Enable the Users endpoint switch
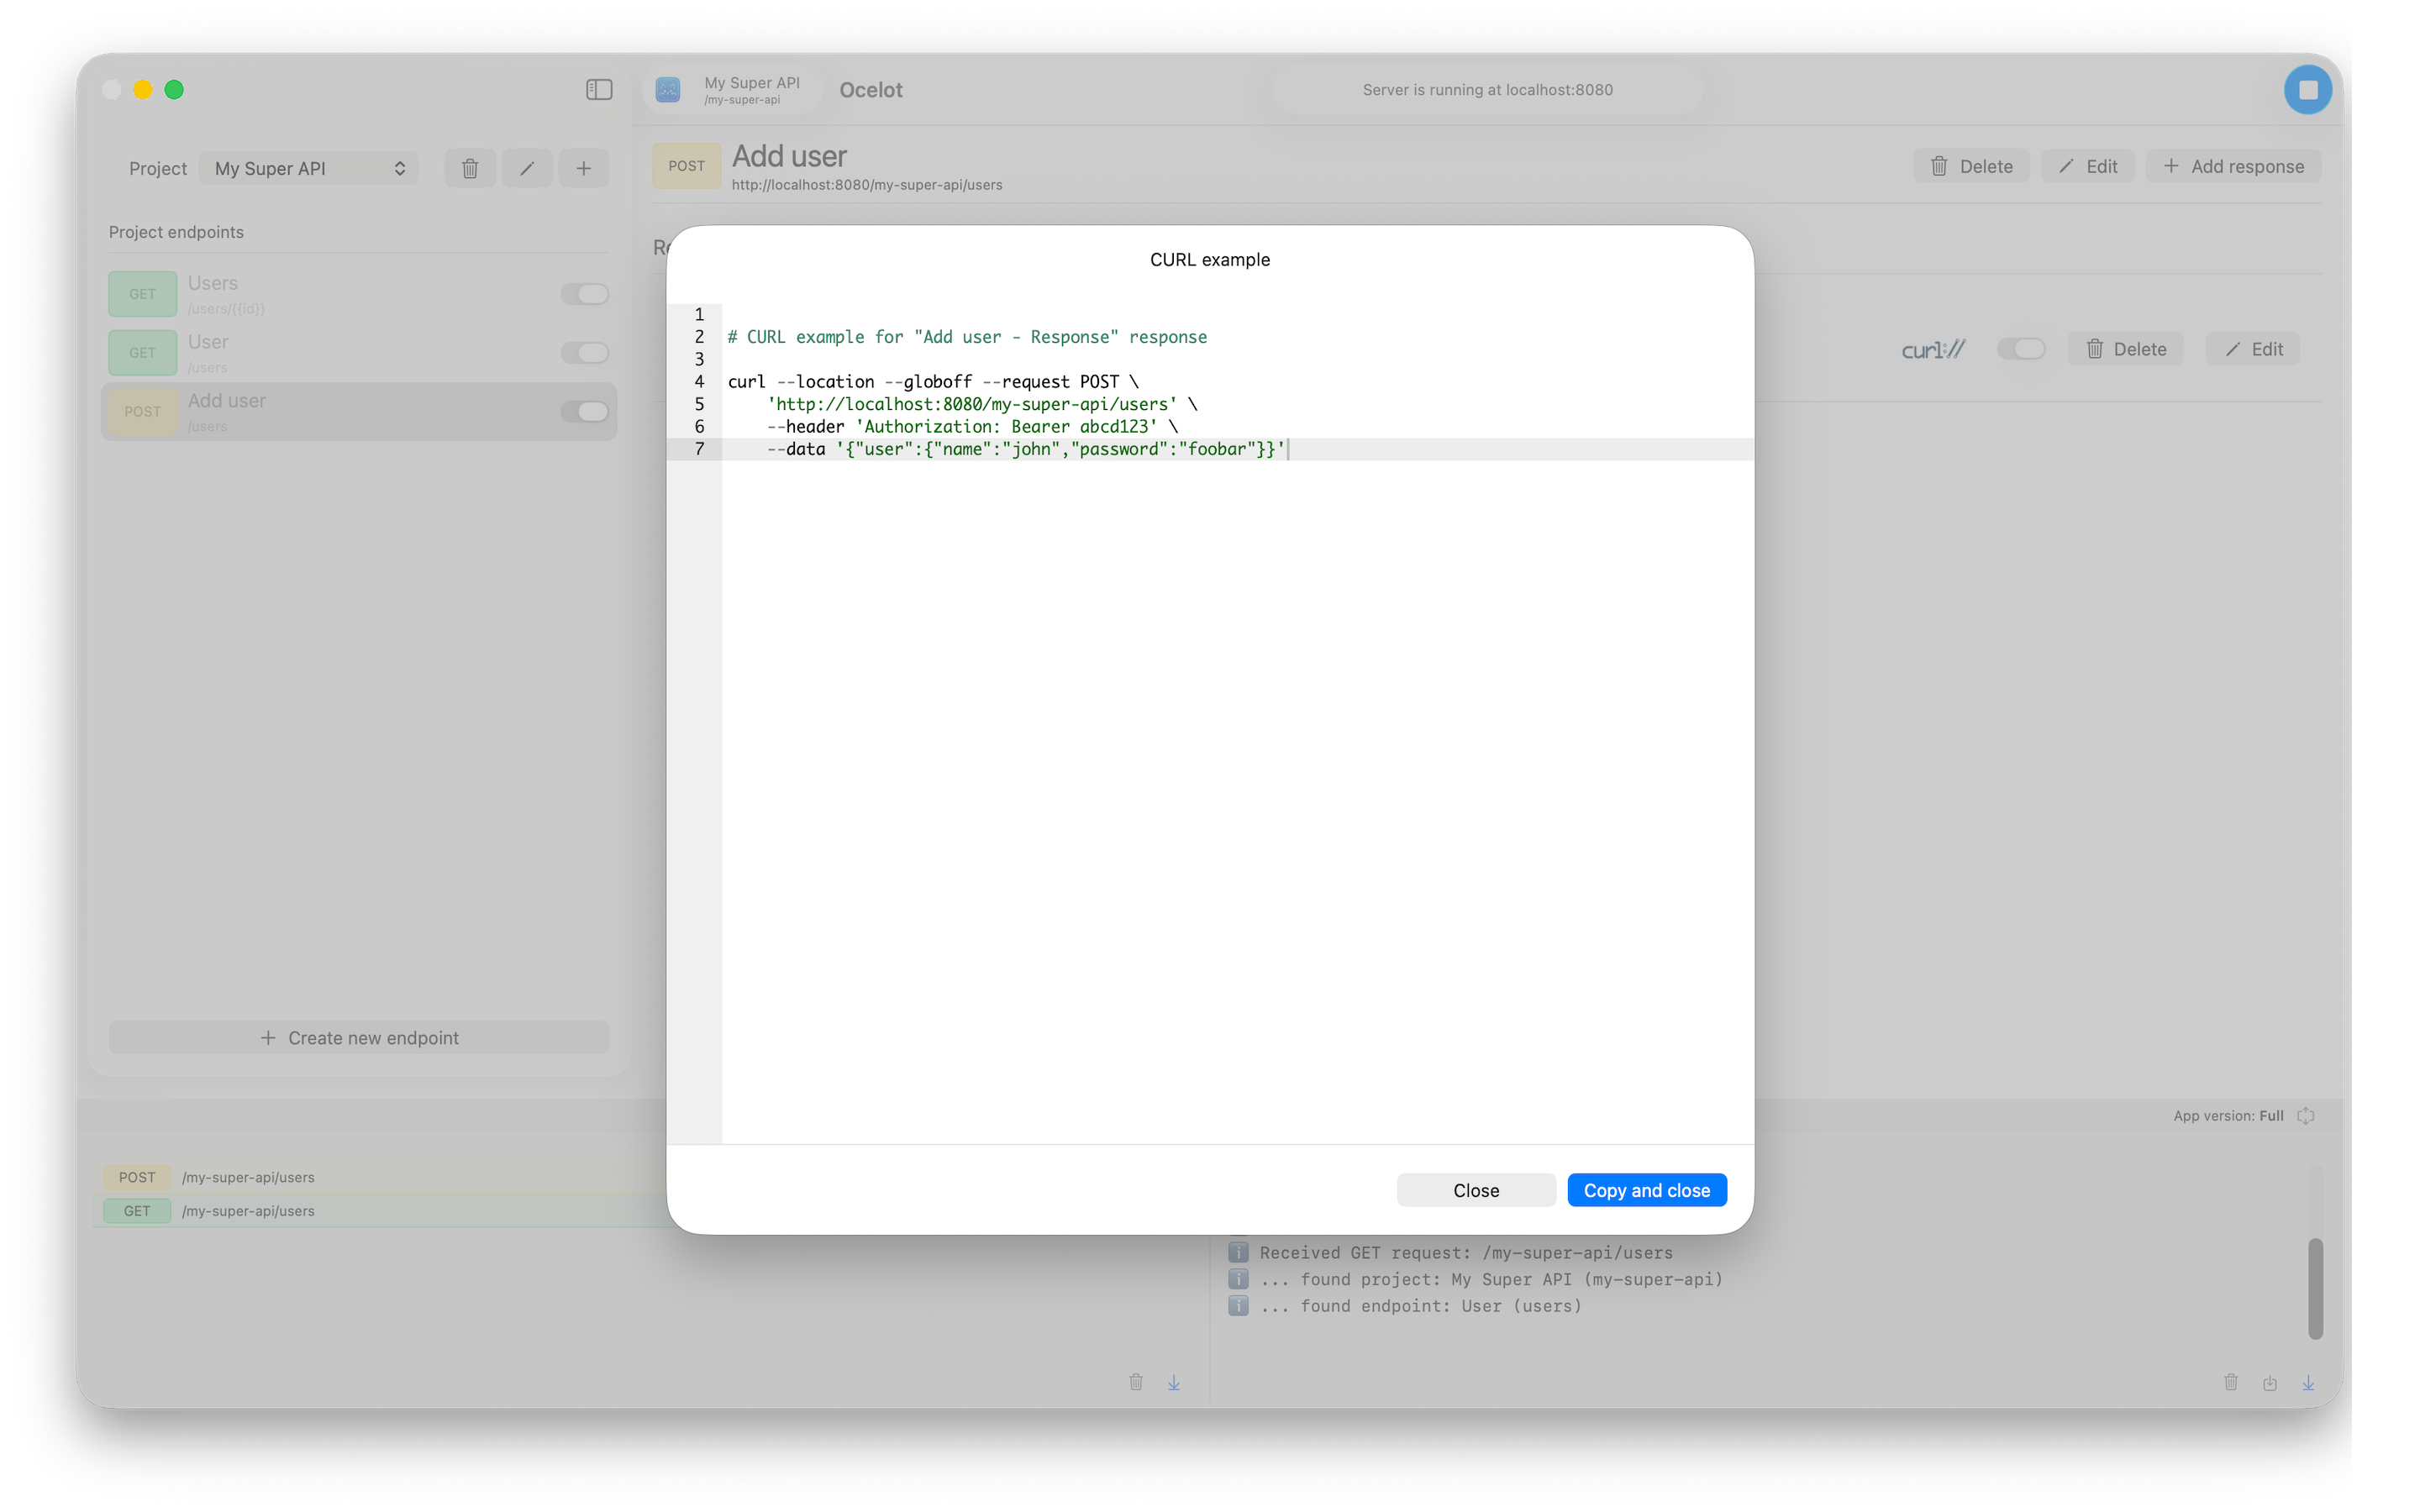 (x=585, y=293)
